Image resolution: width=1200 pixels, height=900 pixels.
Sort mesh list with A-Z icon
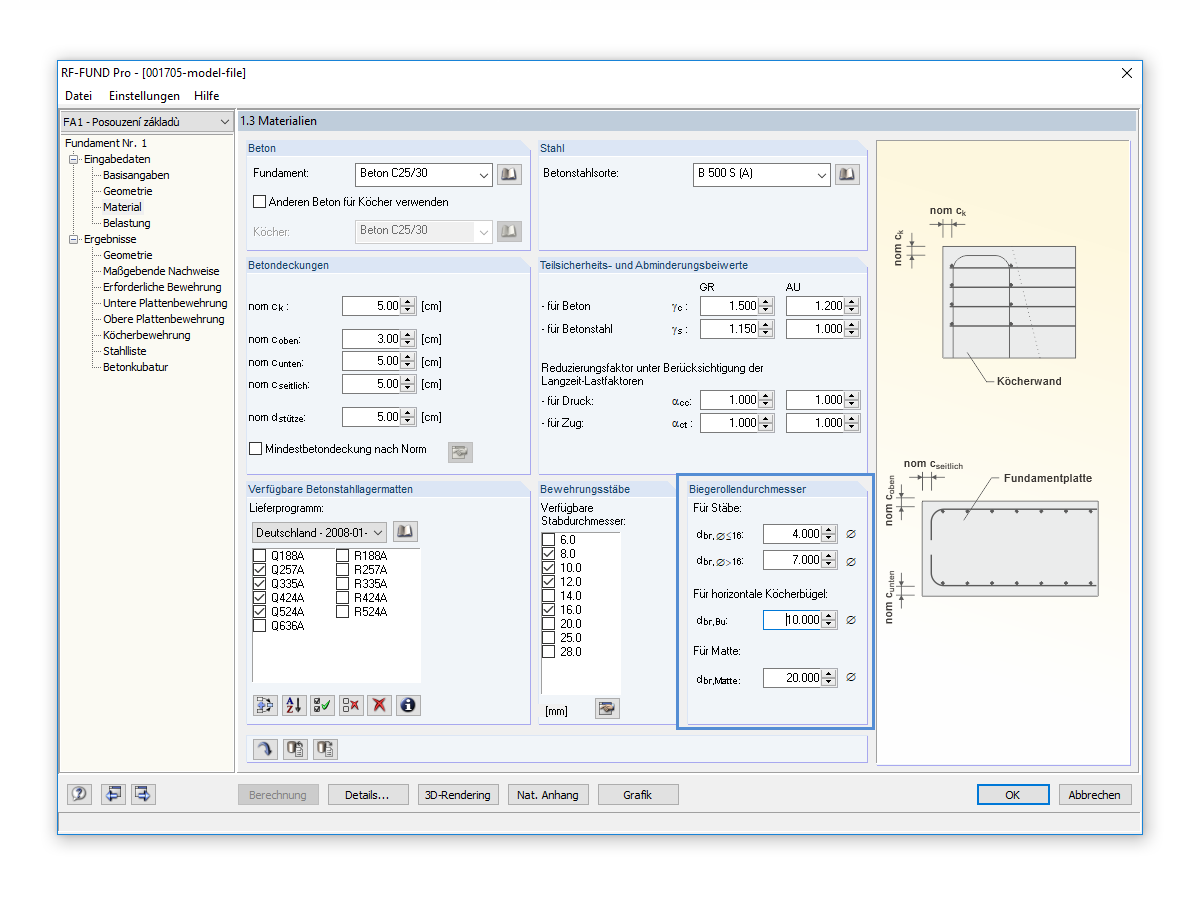[x=294, y=705]
